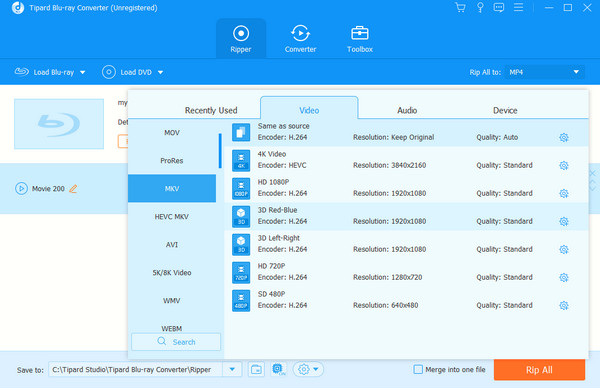Select MOV in the format list
The height and width of the screenshot is (388, 600).
[172, 133]
